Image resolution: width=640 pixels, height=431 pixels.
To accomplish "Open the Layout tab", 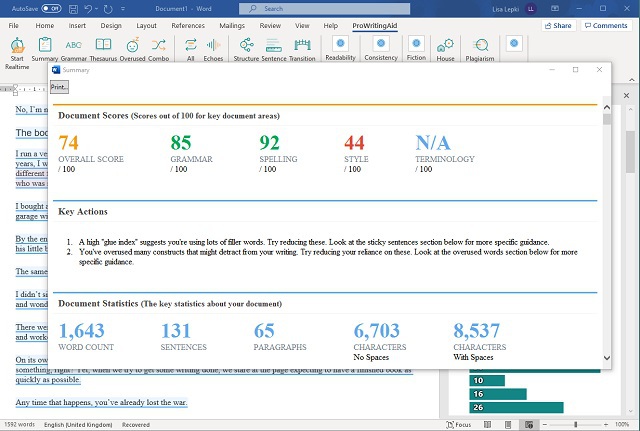I will point(146,25).
